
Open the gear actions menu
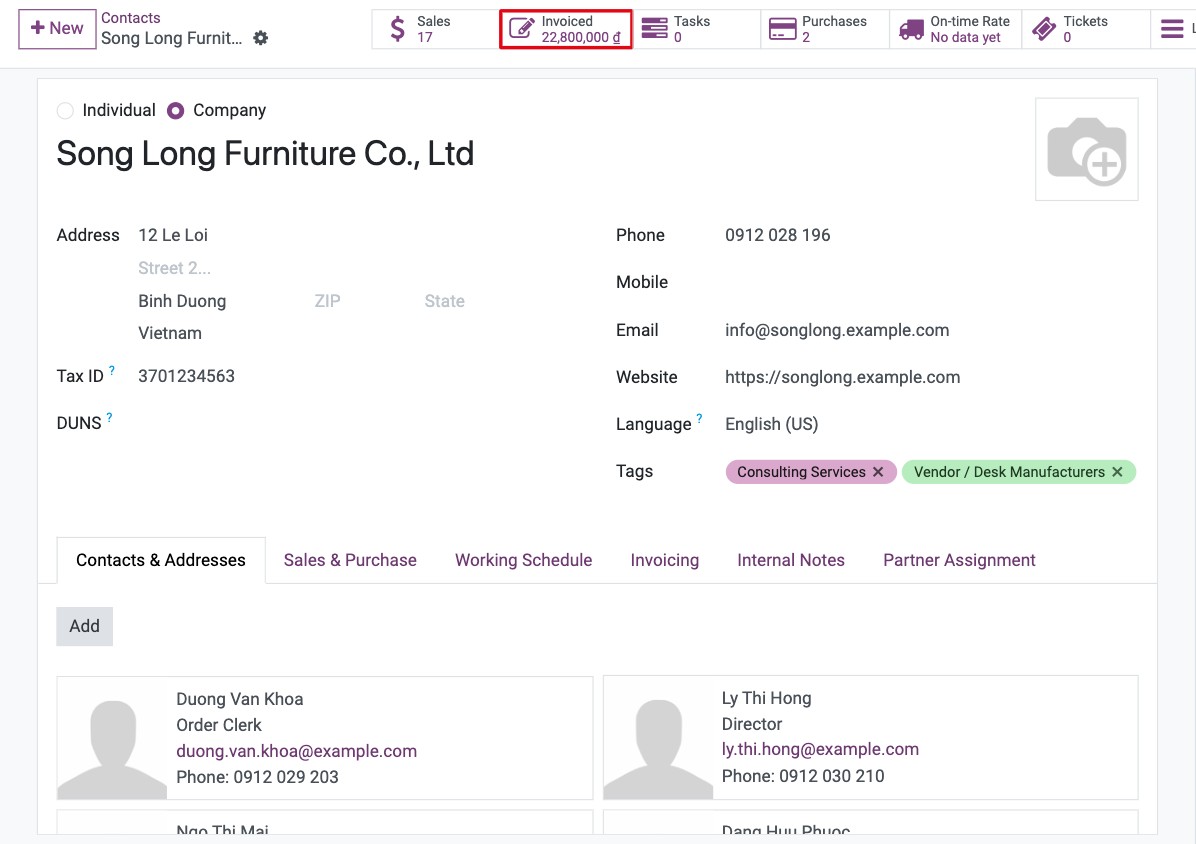click(x=261, y=38)
